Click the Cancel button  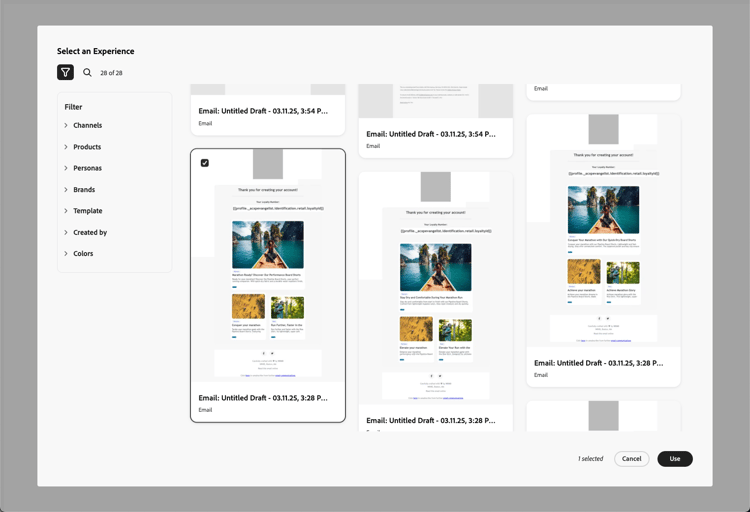click(631, 458)
